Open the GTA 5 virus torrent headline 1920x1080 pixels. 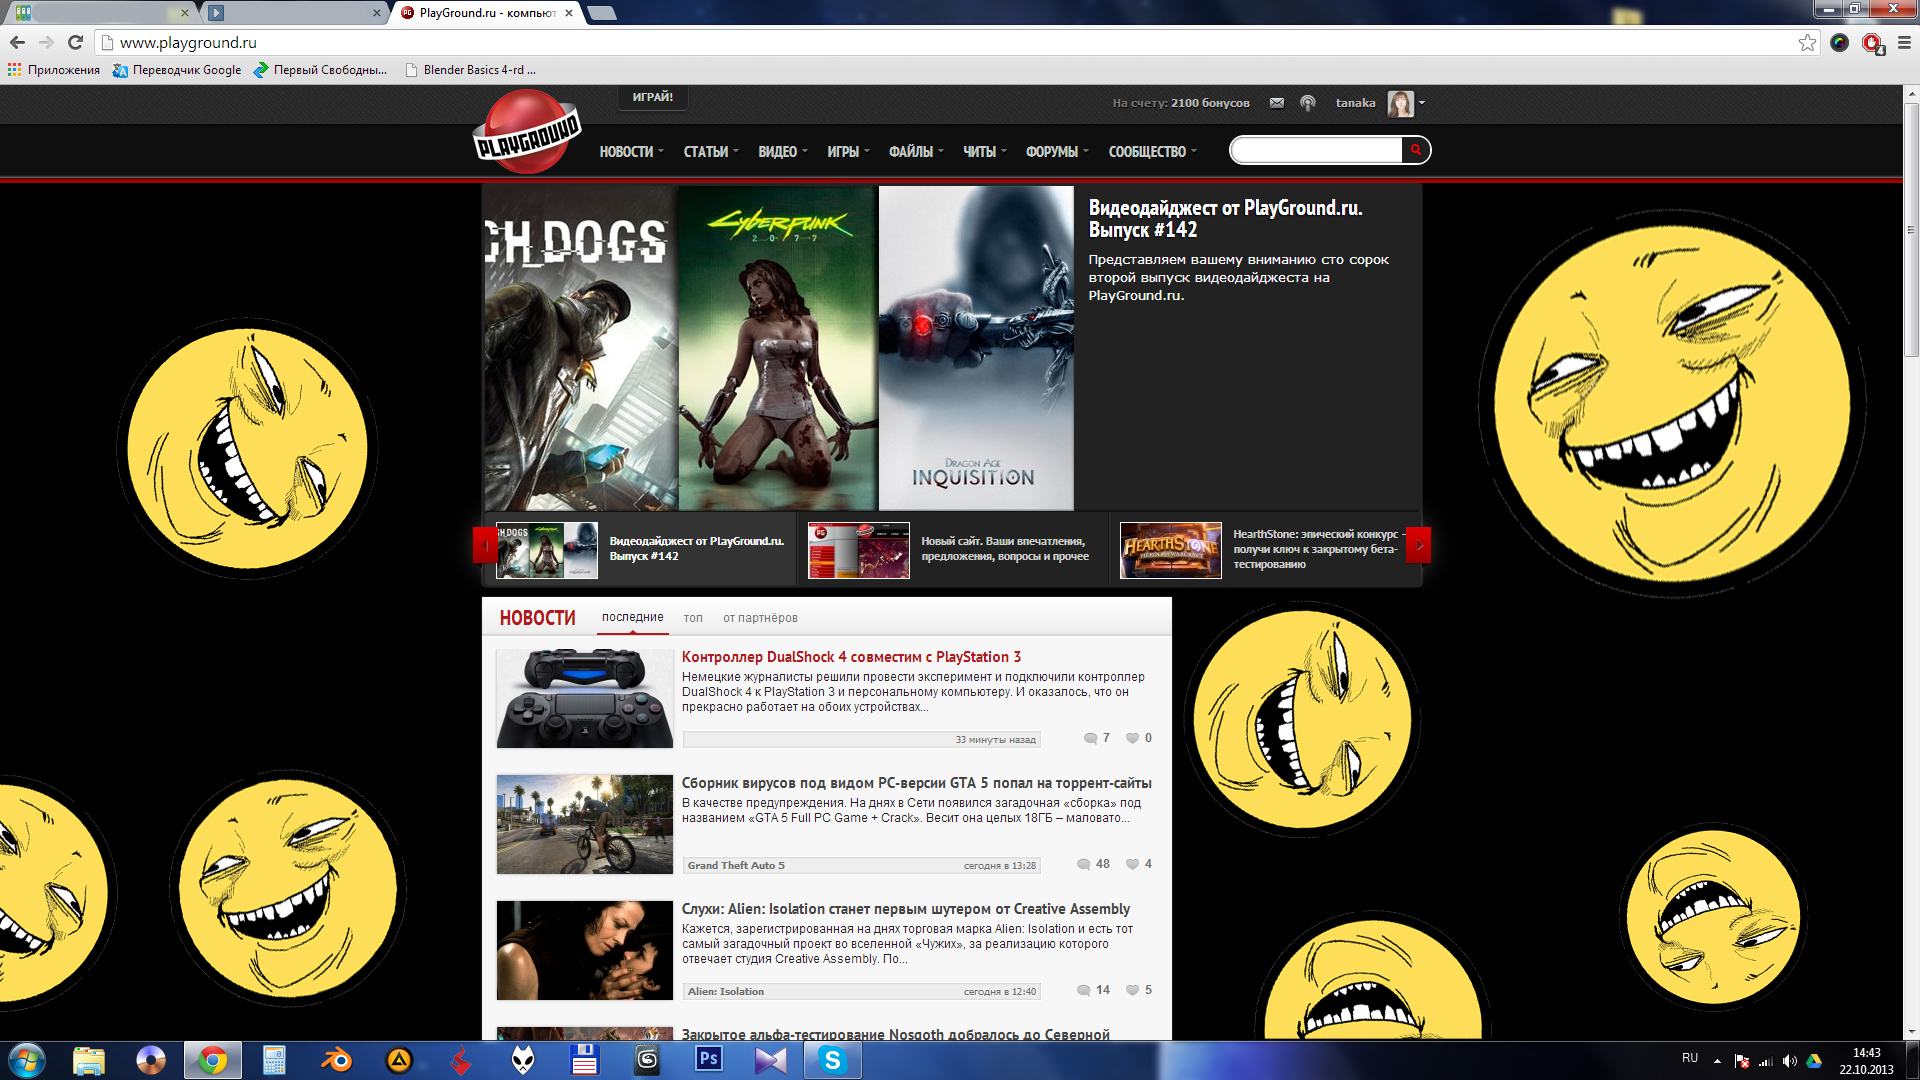tap(916, 783)
